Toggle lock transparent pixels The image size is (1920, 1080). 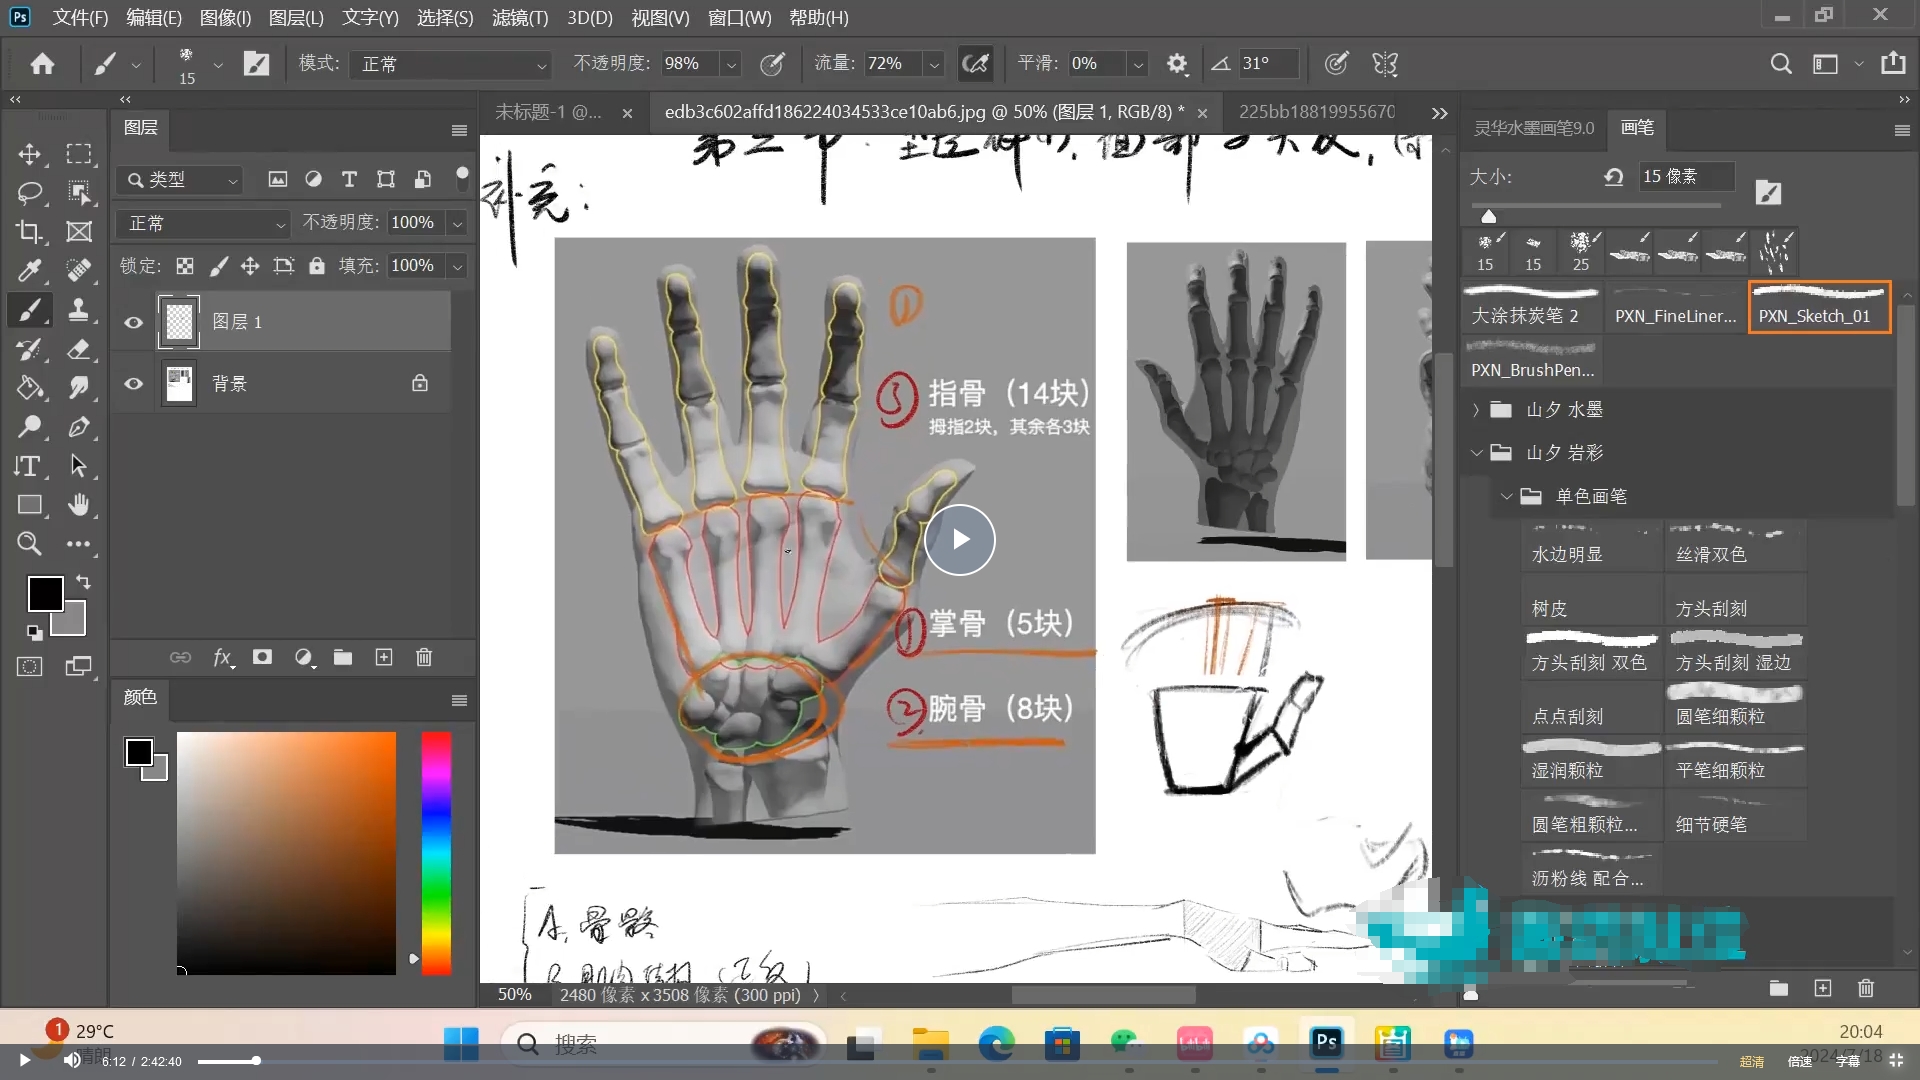tap(185, 266)
